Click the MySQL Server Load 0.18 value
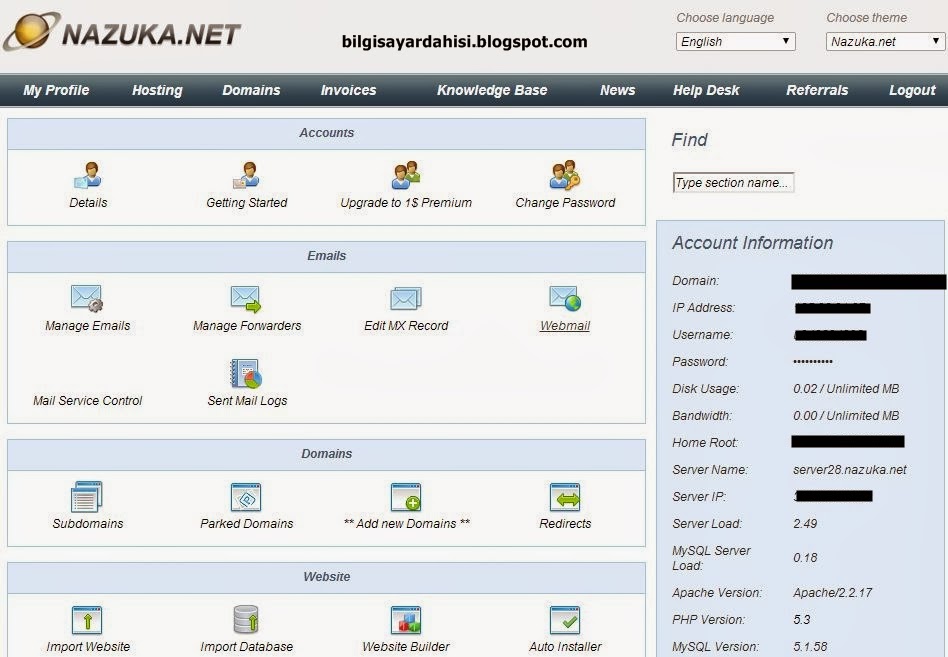 point(805,558)
